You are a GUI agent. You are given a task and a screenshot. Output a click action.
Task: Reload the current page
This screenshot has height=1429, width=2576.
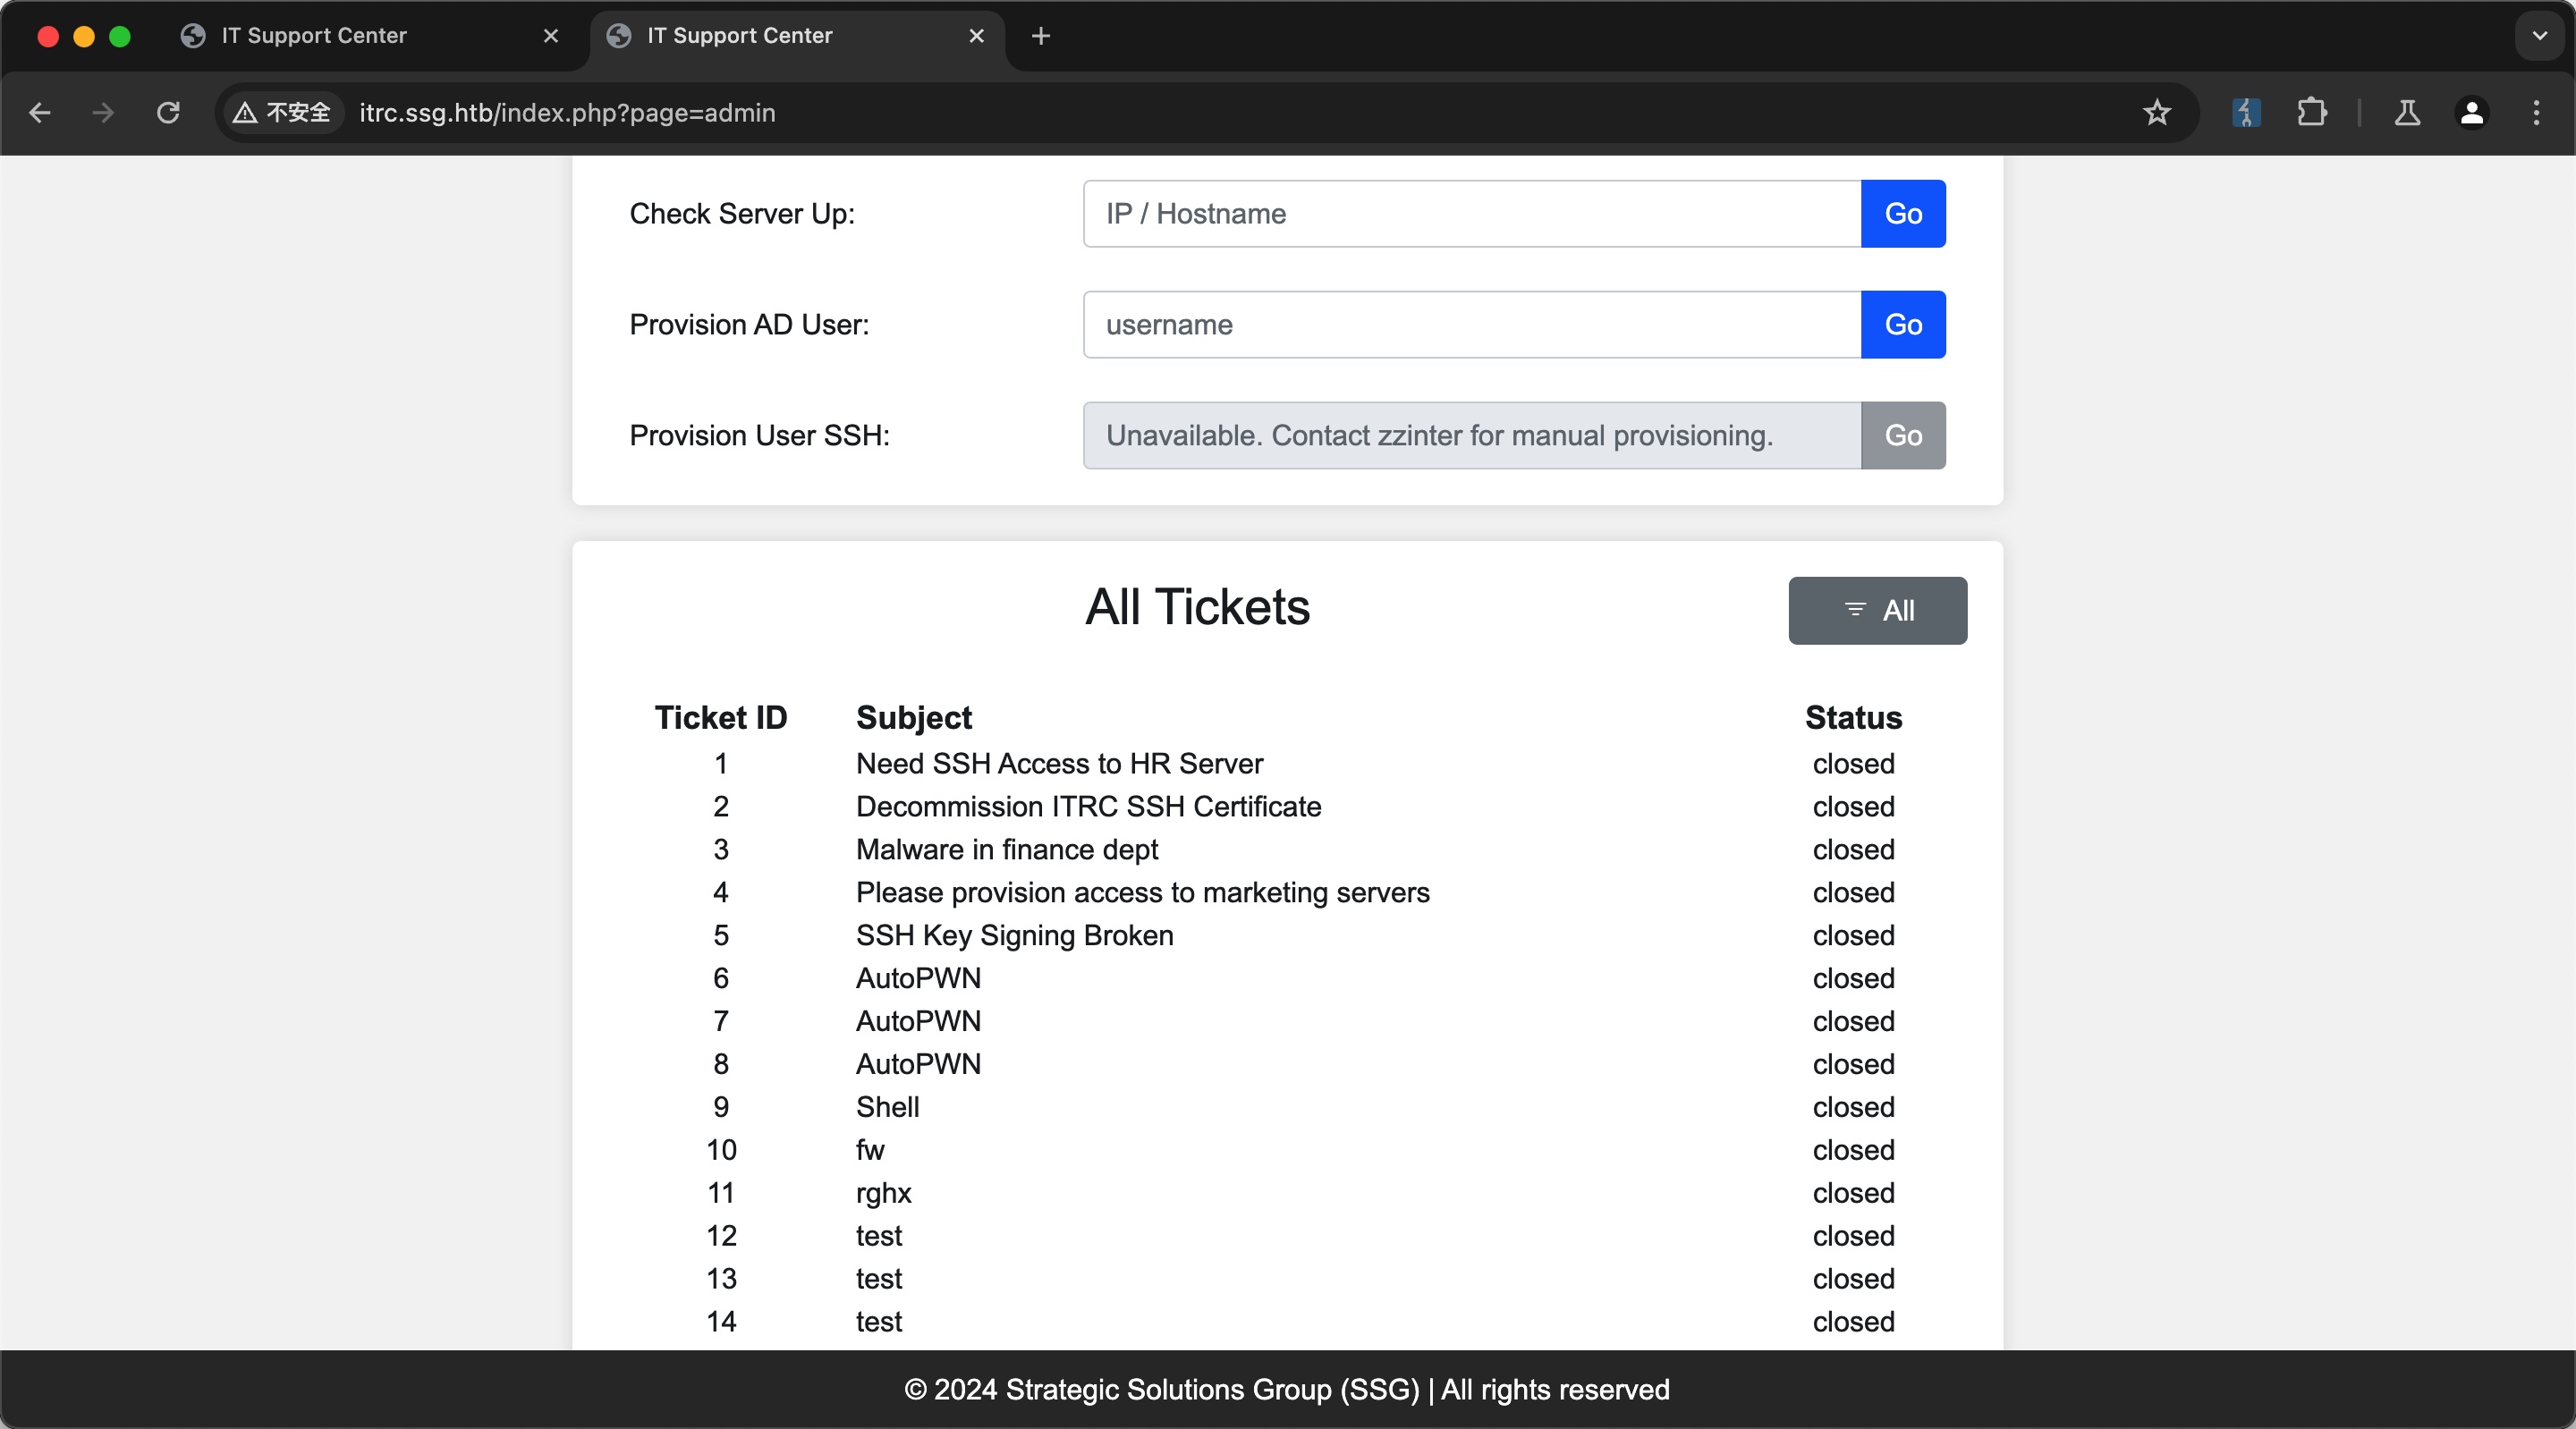coord(168,113)
